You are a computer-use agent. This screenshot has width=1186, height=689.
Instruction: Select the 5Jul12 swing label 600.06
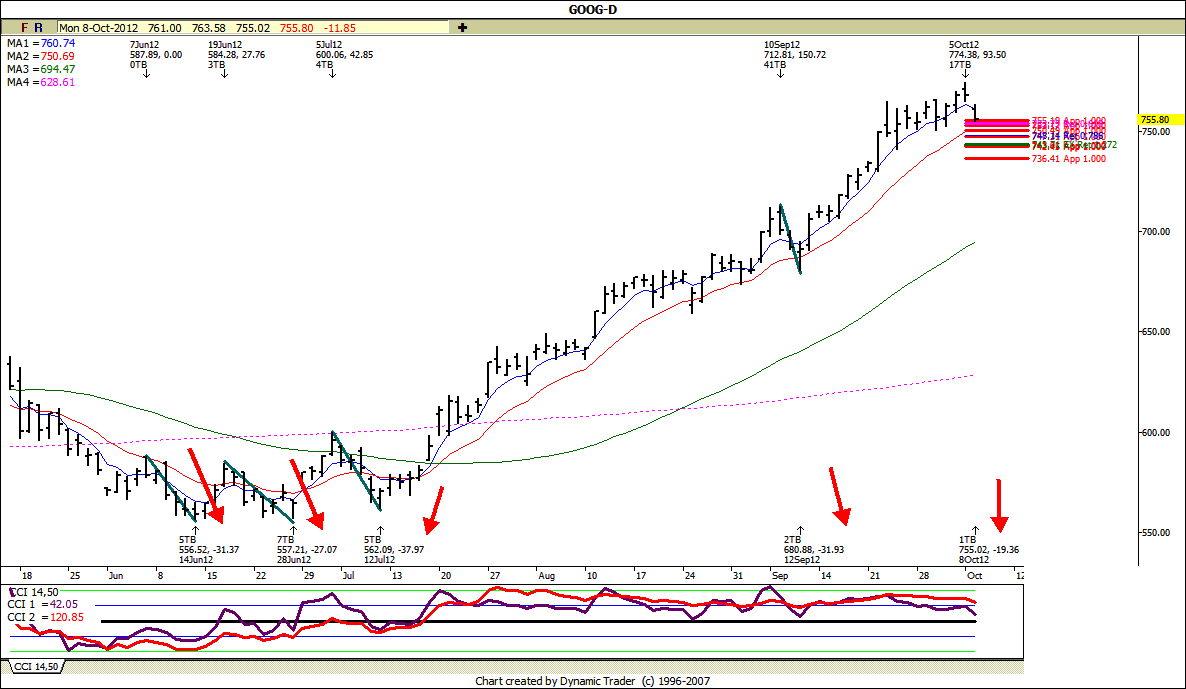344,54
